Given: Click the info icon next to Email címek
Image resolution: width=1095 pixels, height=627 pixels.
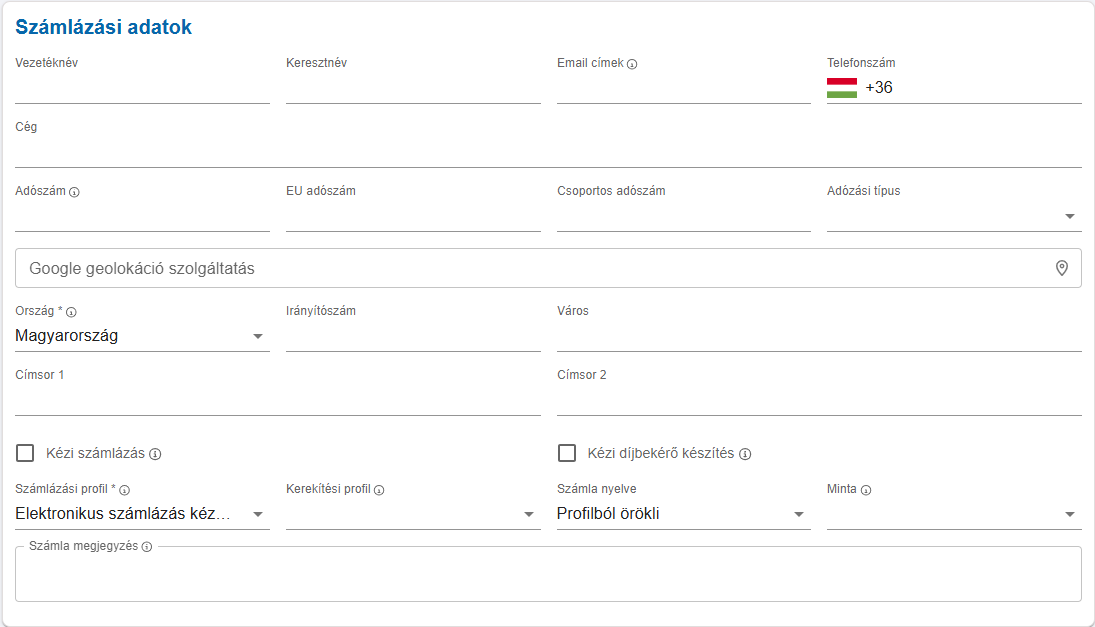Looking at the screenshot, I should (632, 64).
